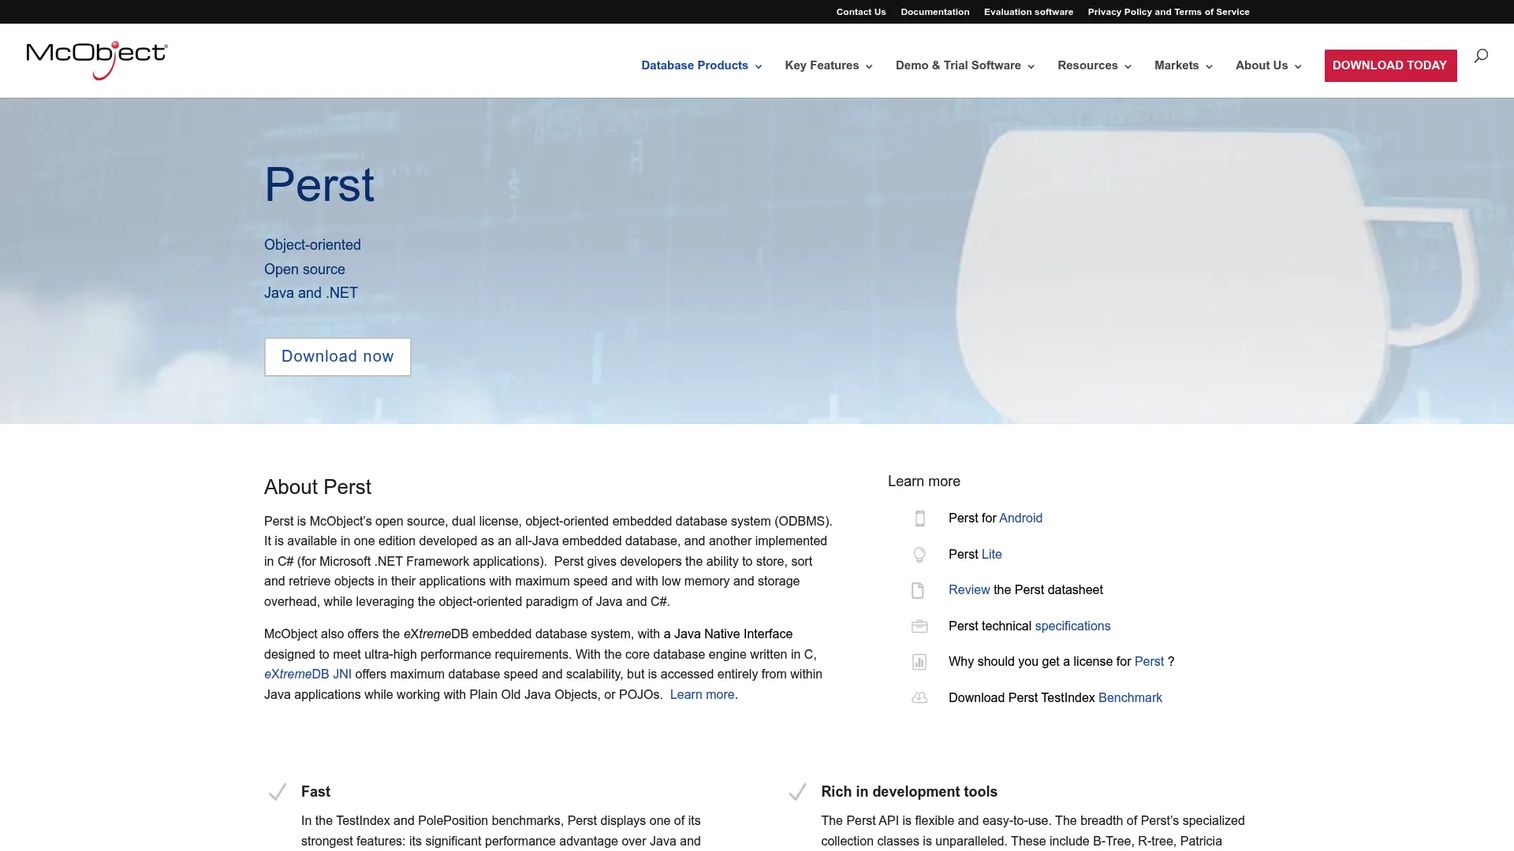
Task: Open the Perst Lite link
Action: [x=991, y=554]
